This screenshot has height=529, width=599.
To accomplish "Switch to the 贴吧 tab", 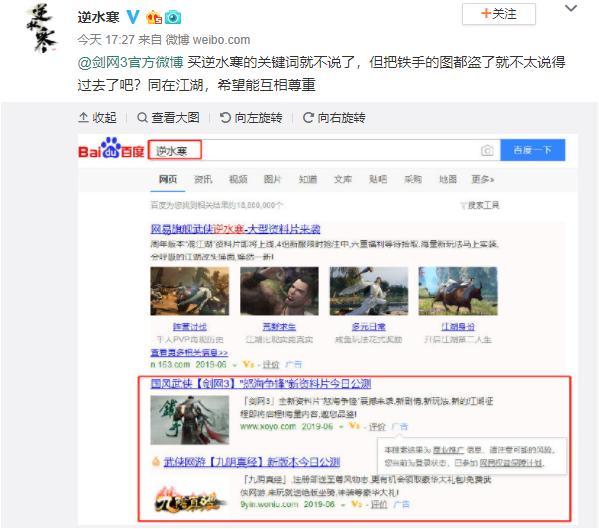I will coord(378,179).
